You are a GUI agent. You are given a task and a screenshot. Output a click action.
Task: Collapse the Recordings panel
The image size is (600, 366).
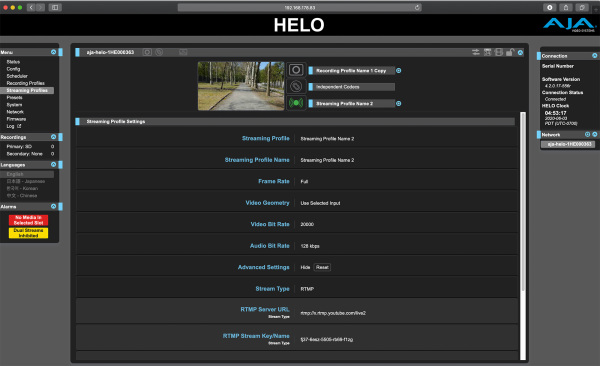(x=54, y=137)
